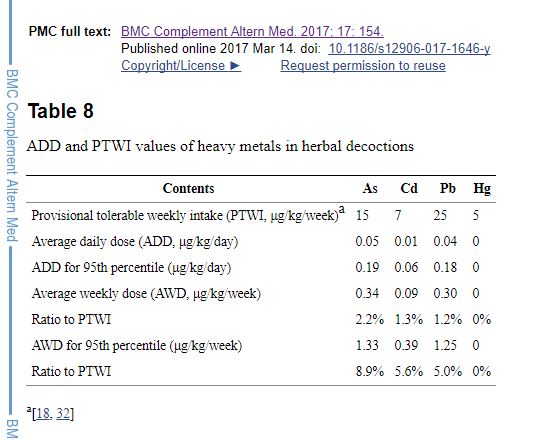Click the Hg column header
The image size is (558, 440).
[x=482, y=189]
